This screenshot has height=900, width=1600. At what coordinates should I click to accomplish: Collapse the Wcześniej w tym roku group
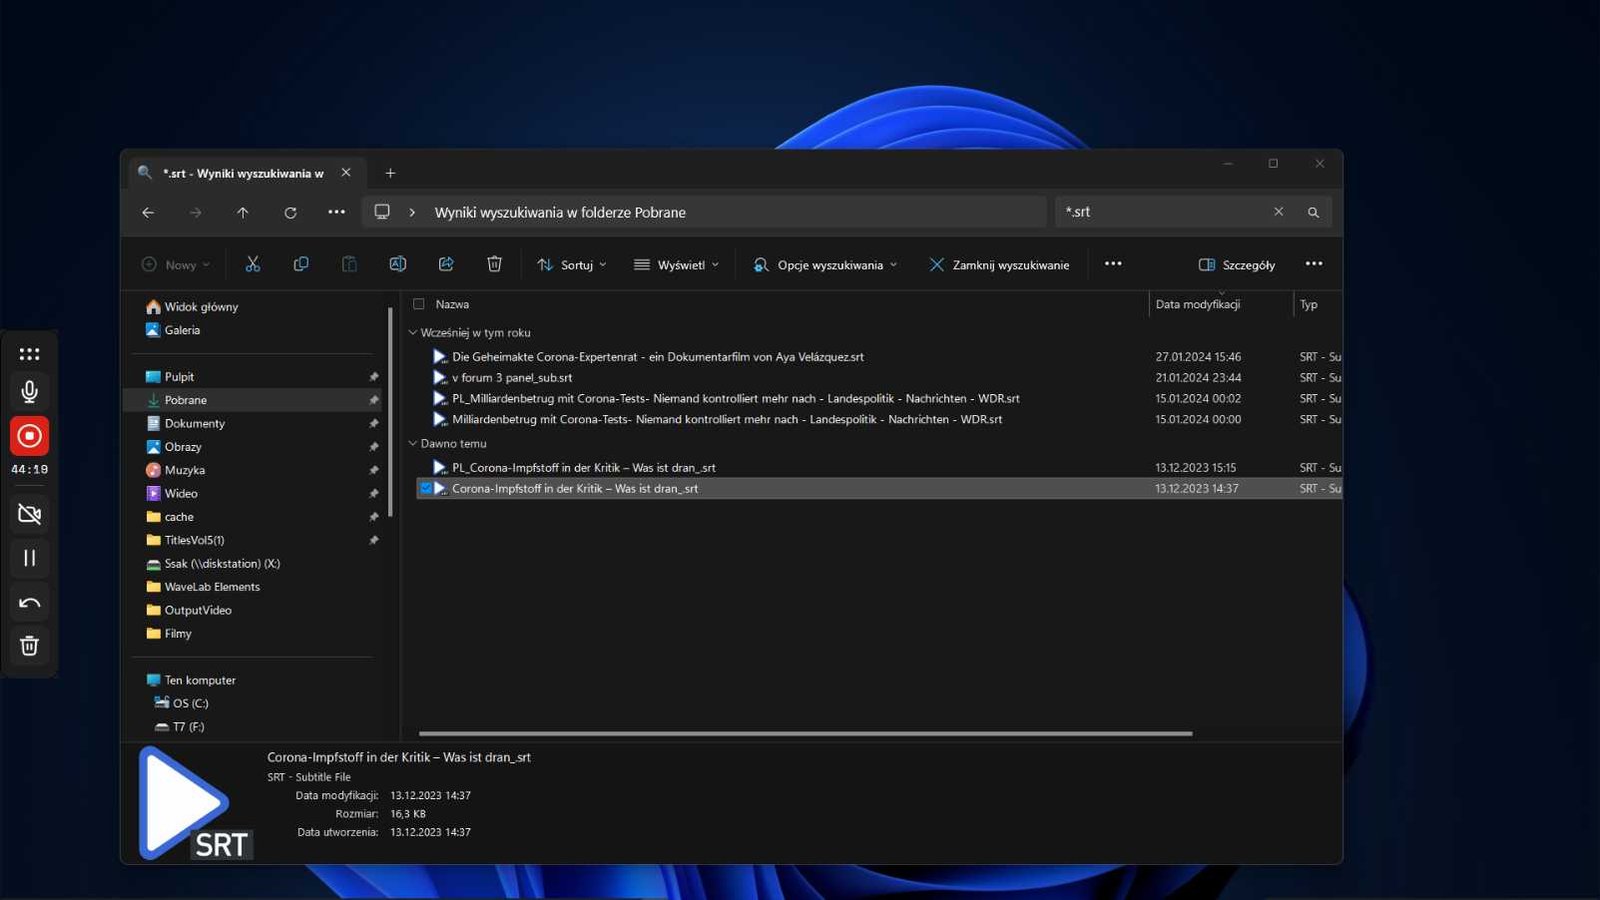tap(412, 332)
